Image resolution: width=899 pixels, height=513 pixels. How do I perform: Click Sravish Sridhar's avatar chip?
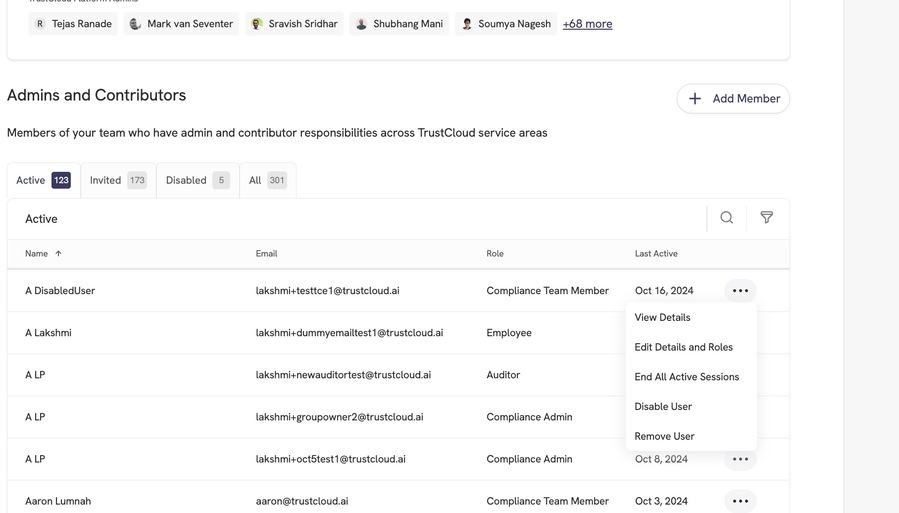pyautogui.click(x=294, y=24)
